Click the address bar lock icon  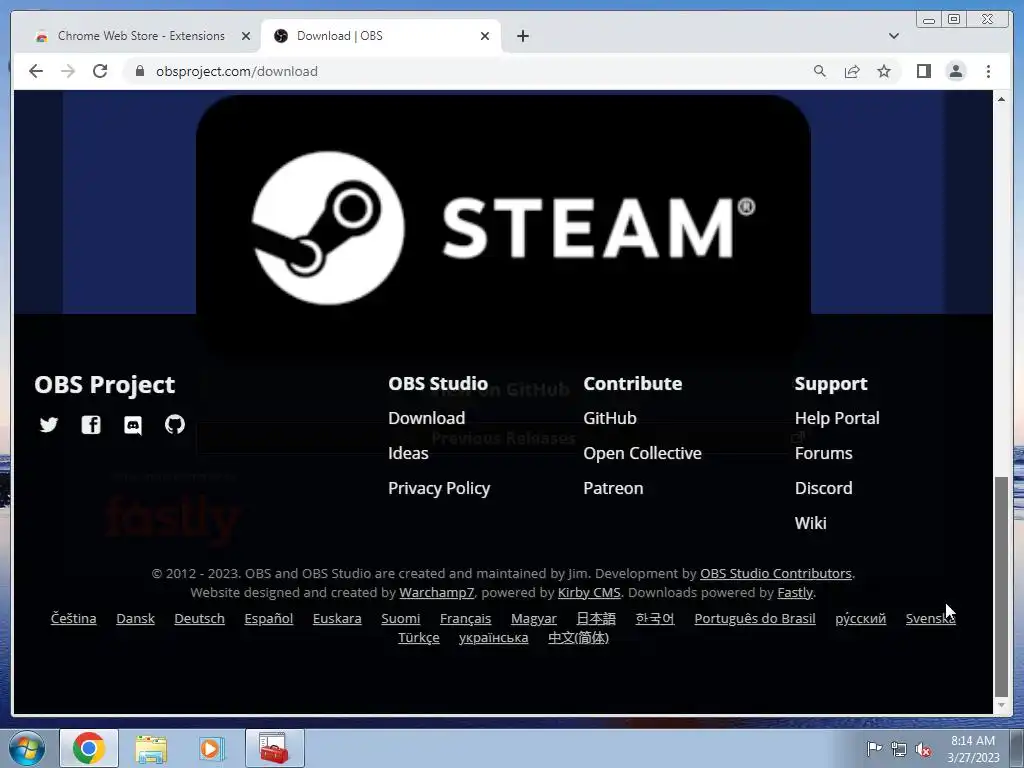click(139, 71)
